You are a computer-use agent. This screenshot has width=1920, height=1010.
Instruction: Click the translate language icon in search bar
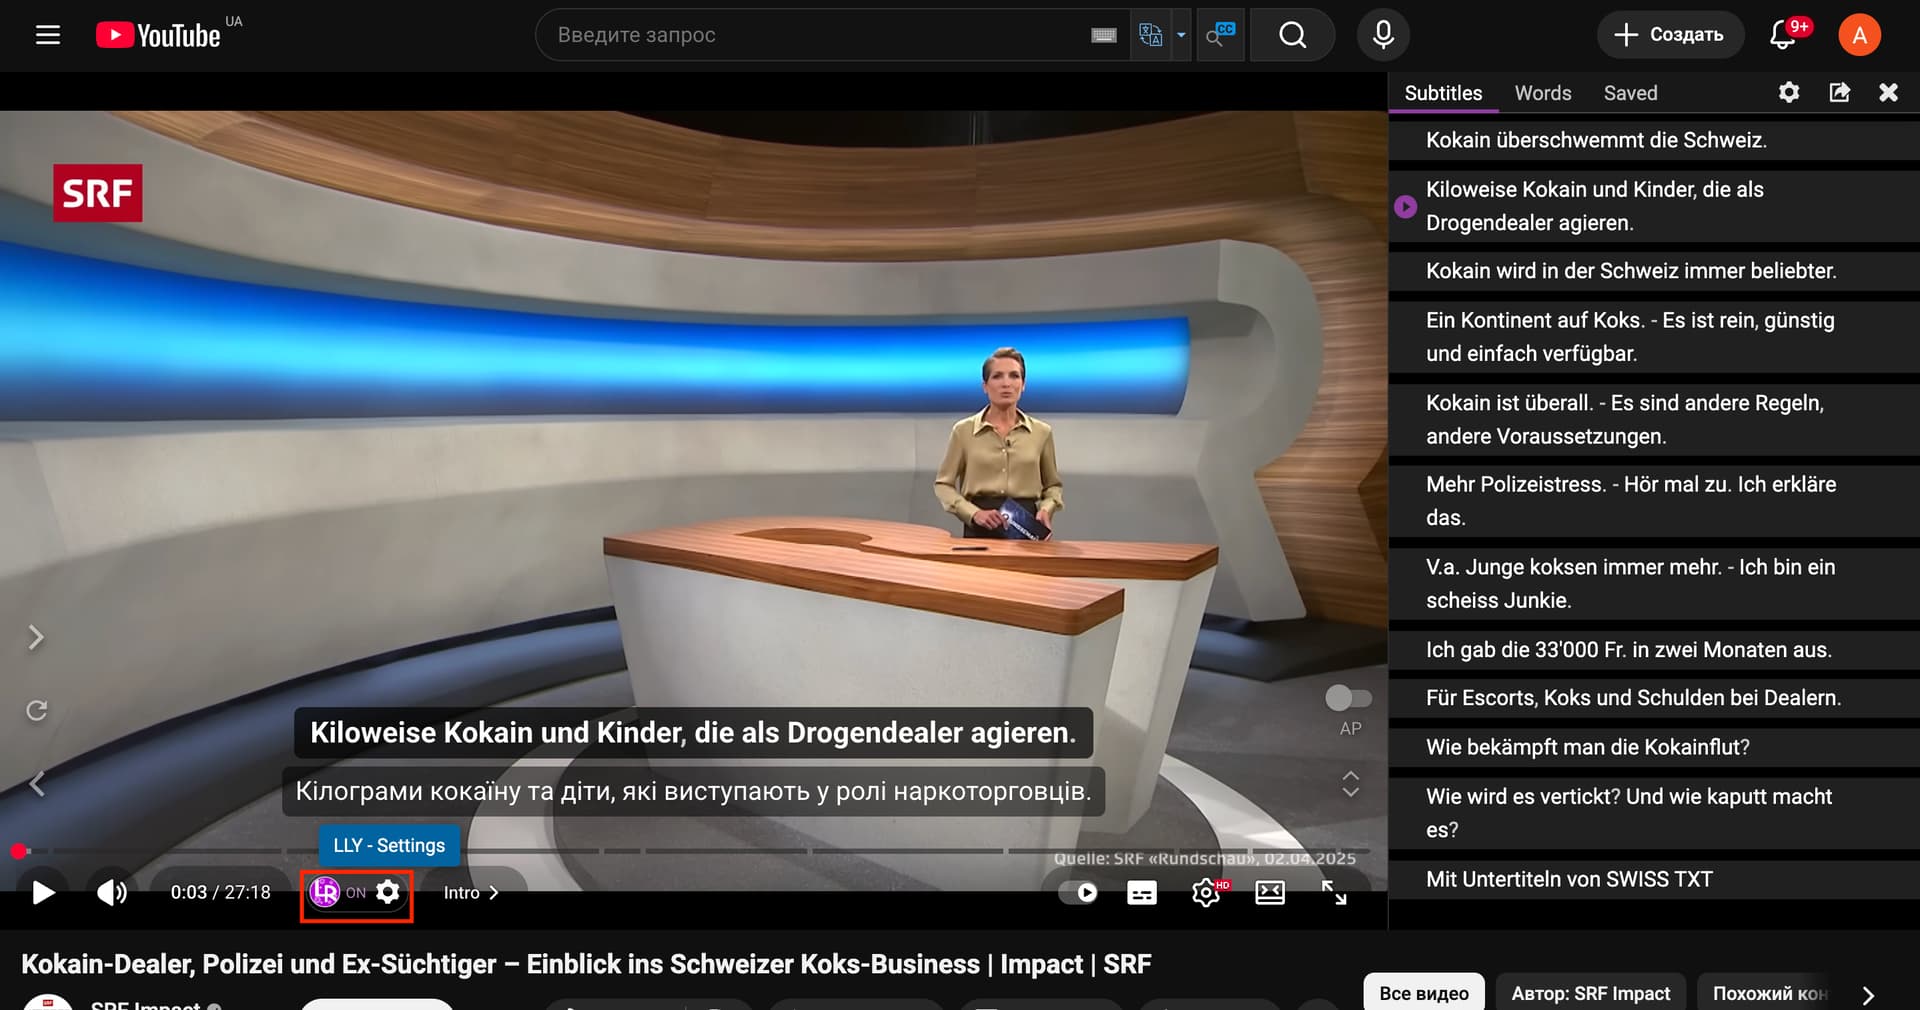tap(1150, 35)
